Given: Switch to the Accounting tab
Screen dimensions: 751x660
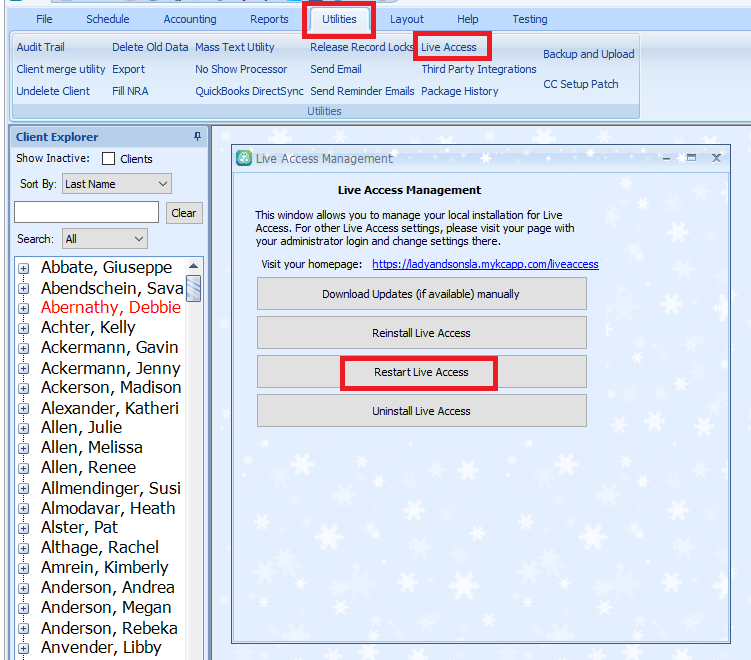Looking at the screenshot, I should [189, 19].
